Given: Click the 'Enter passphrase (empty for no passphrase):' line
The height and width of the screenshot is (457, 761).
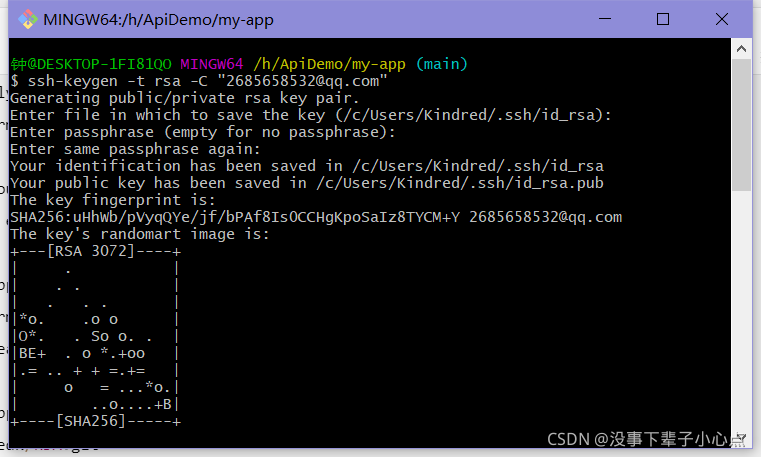Looking at the screenshot, I should coord(203,132).
